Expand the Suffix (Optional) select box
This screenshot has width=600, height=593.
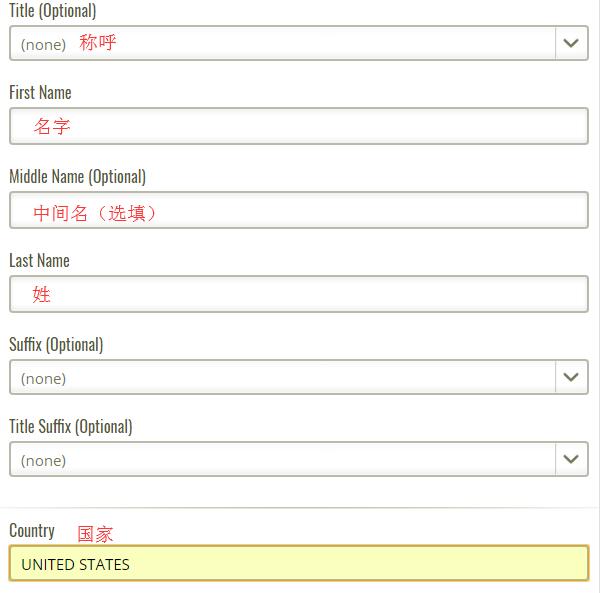tap(299, 377)
